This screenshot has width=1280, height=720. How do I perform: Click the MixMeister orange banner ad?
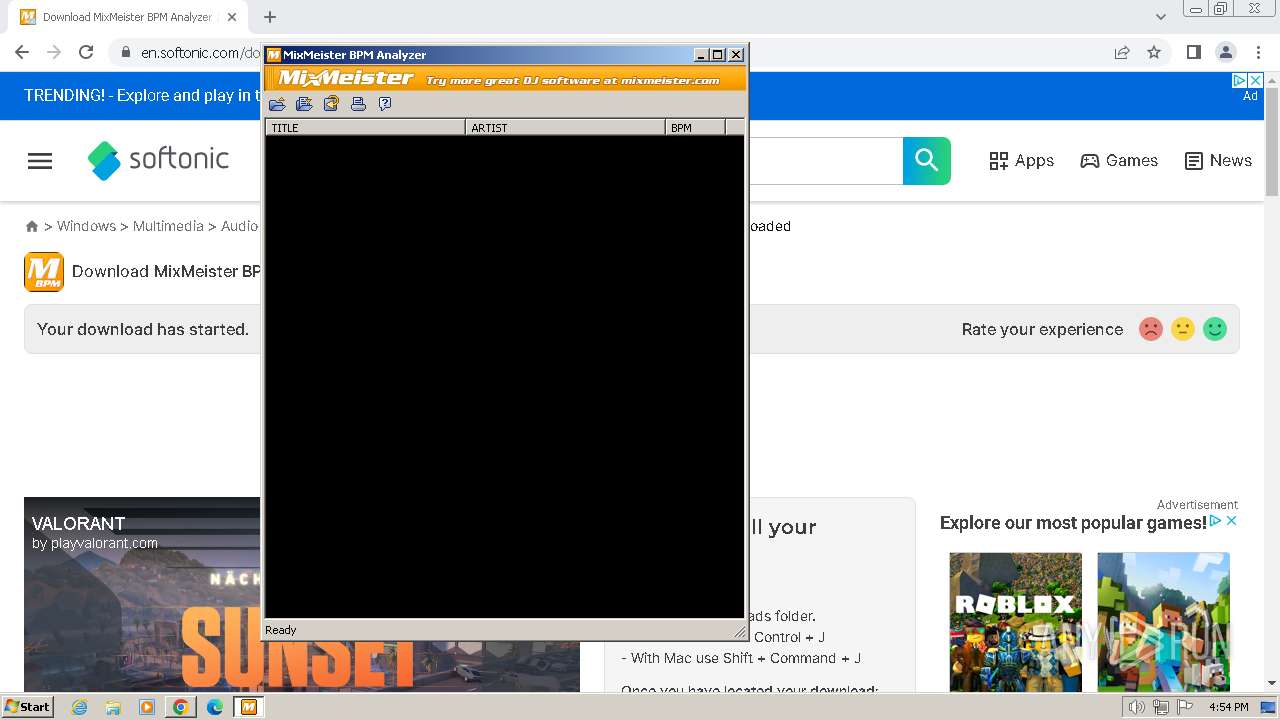pyautogui.click(x=506, y=79)
